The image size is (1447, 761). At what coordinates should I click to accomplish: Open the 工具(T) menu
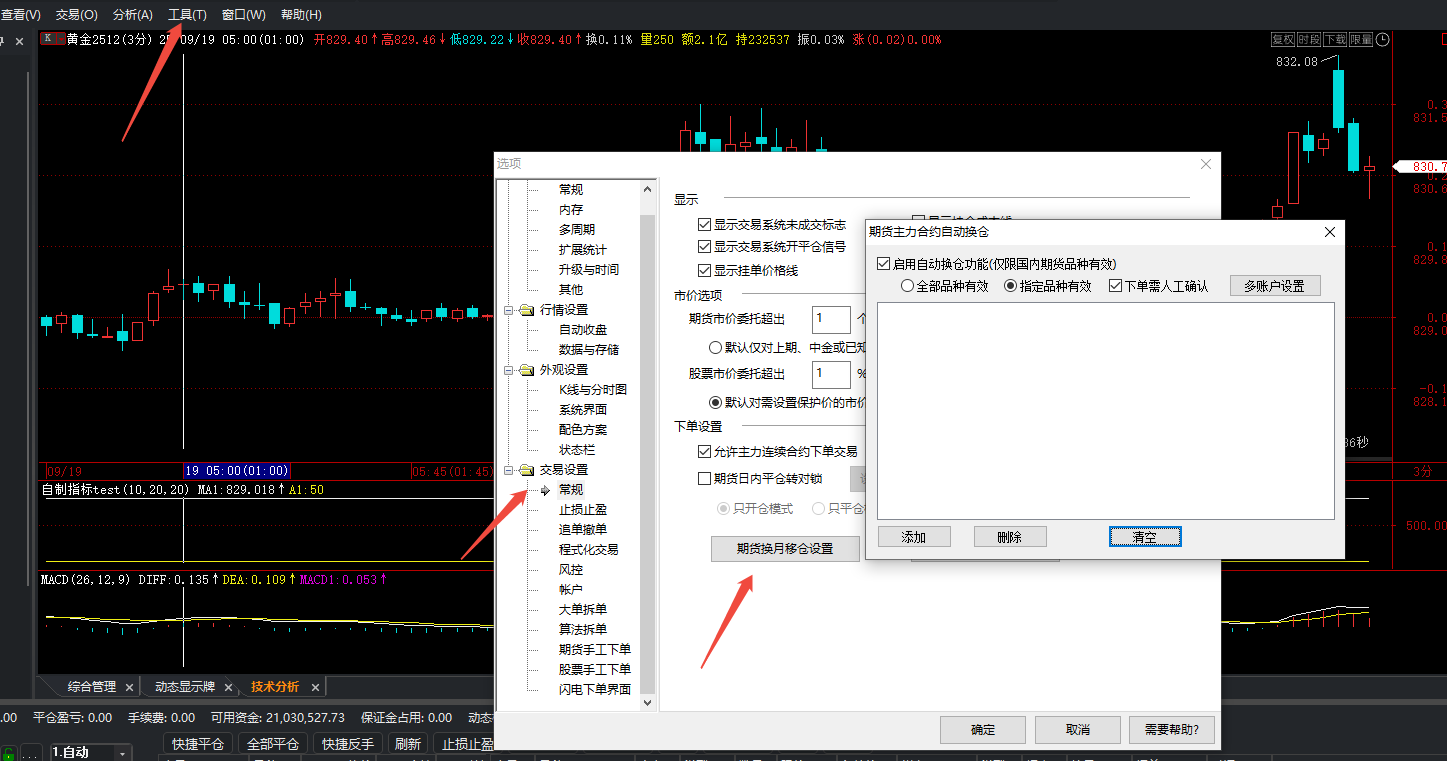tap(187, 15)
